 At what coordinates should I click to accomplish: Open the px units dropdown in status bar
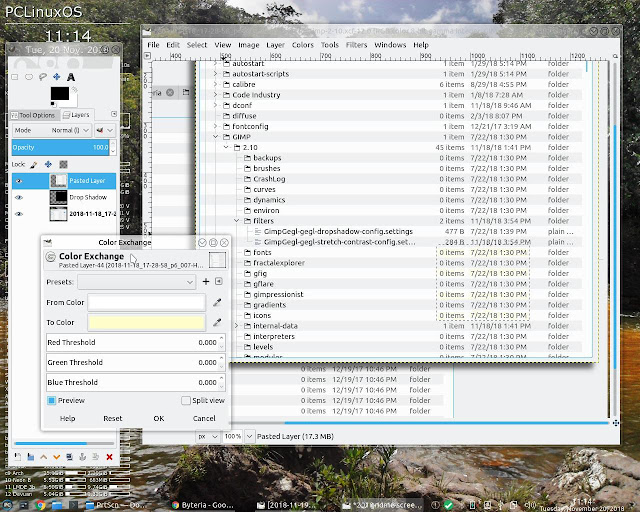tap(208, 436)
